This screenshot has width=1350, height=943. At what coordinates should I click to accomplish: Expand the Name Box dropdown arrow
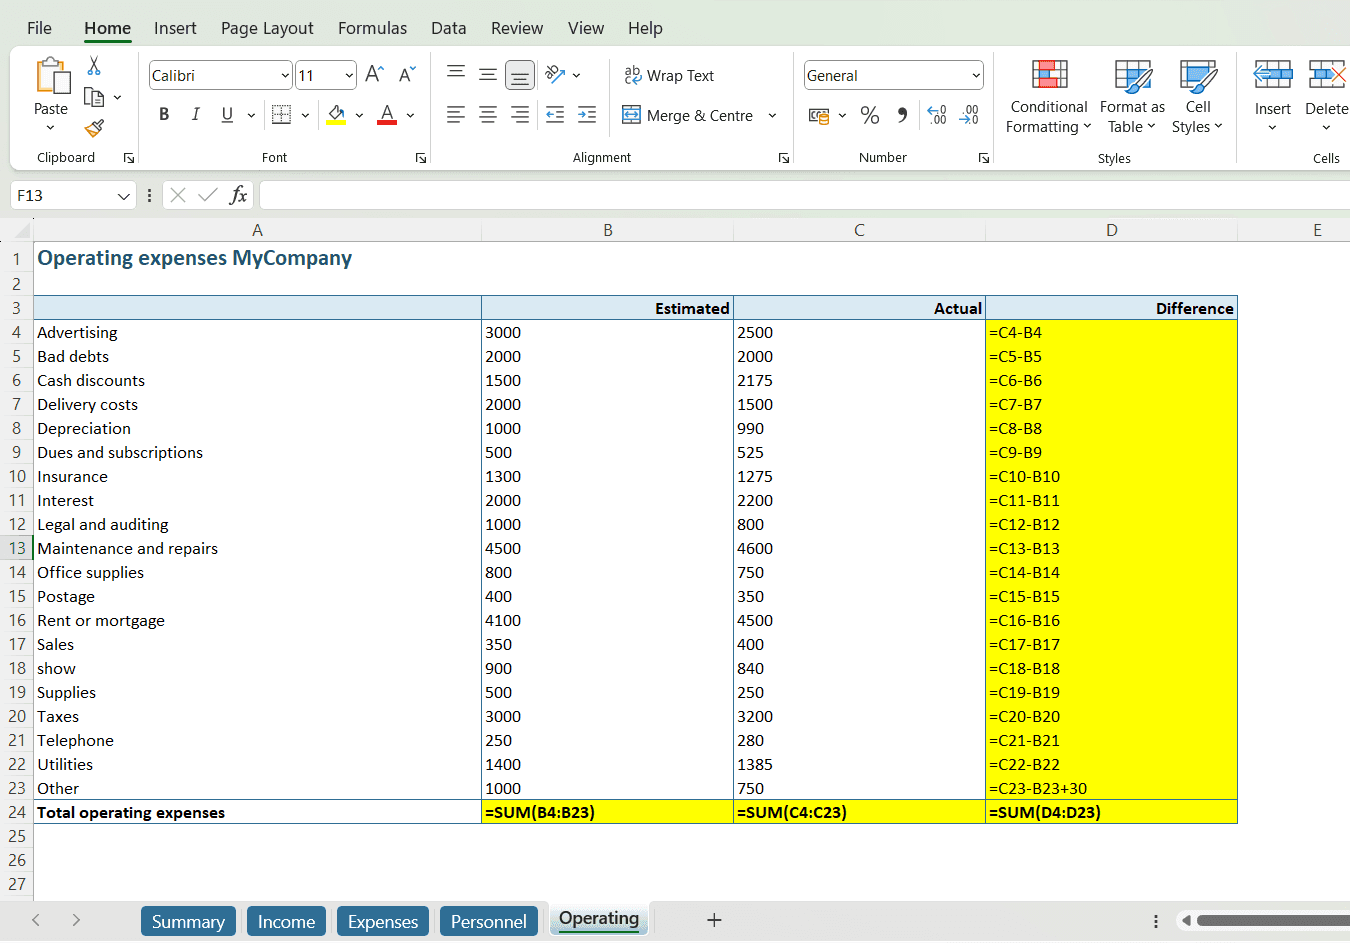124,196
